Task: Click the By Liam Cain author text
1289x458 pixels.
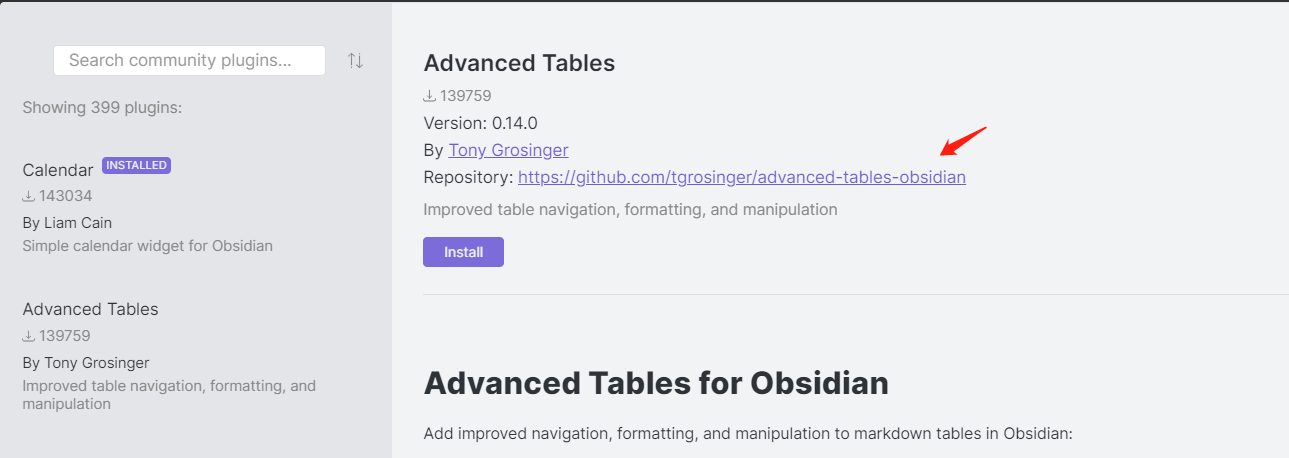Action: coord(67,222)
